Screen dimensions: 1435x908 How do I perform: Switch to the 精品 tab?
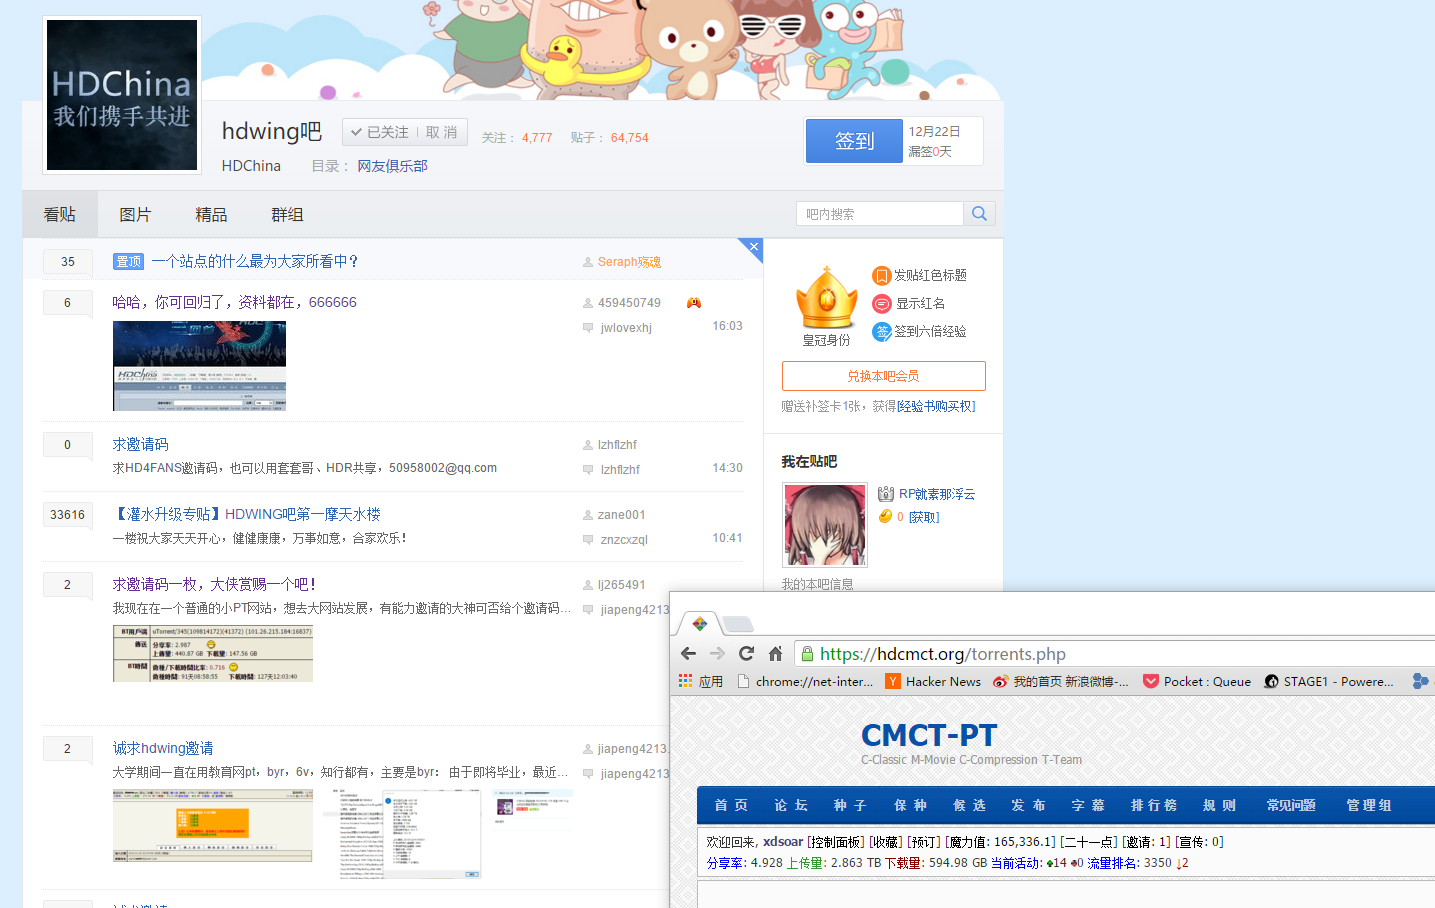pos(211,214)
